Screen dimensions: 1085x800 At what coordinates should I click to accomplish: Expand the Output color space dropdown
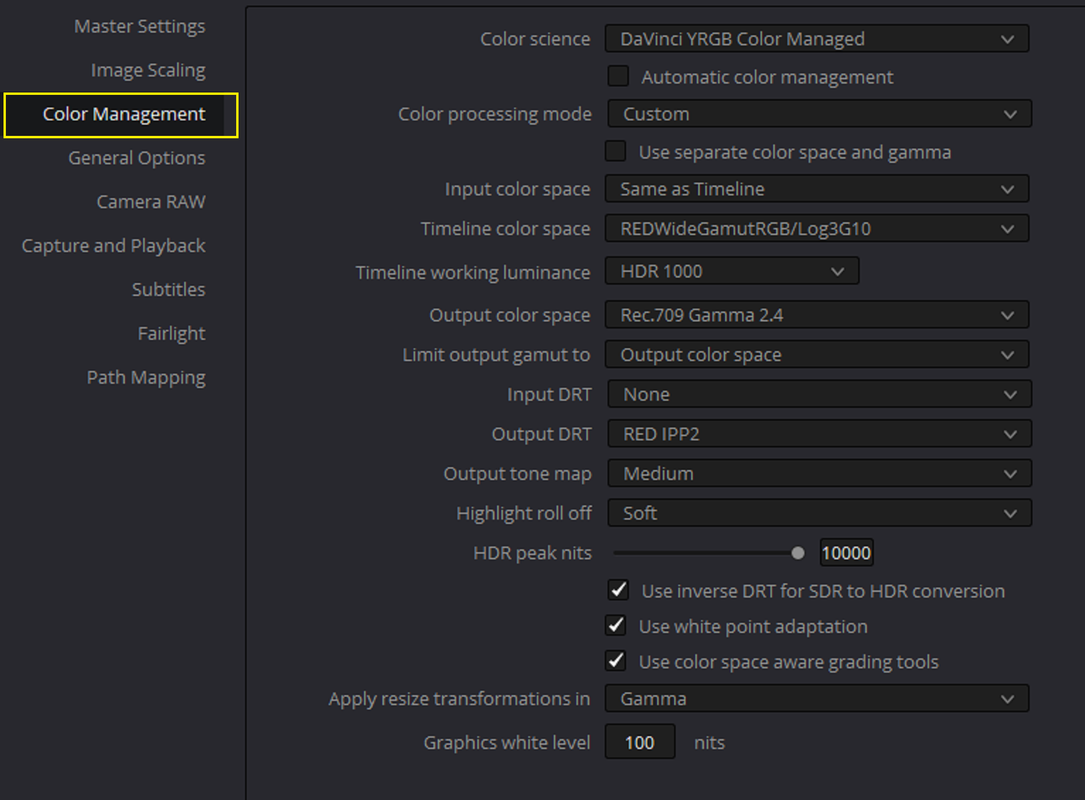pos(817,315)
